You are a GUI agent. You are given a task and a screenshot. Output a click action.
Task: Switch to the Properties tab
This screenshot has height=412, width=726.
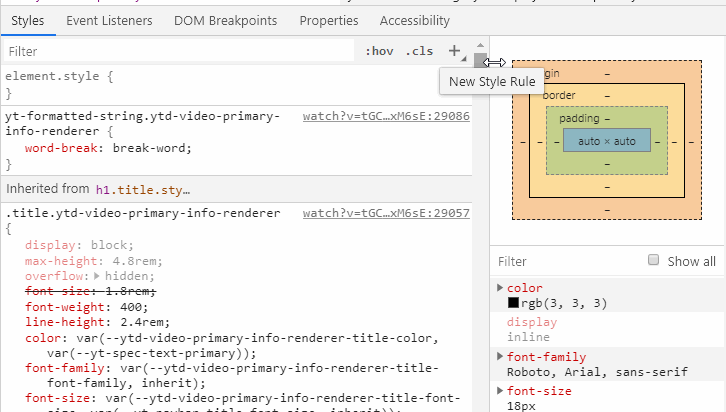329,21
